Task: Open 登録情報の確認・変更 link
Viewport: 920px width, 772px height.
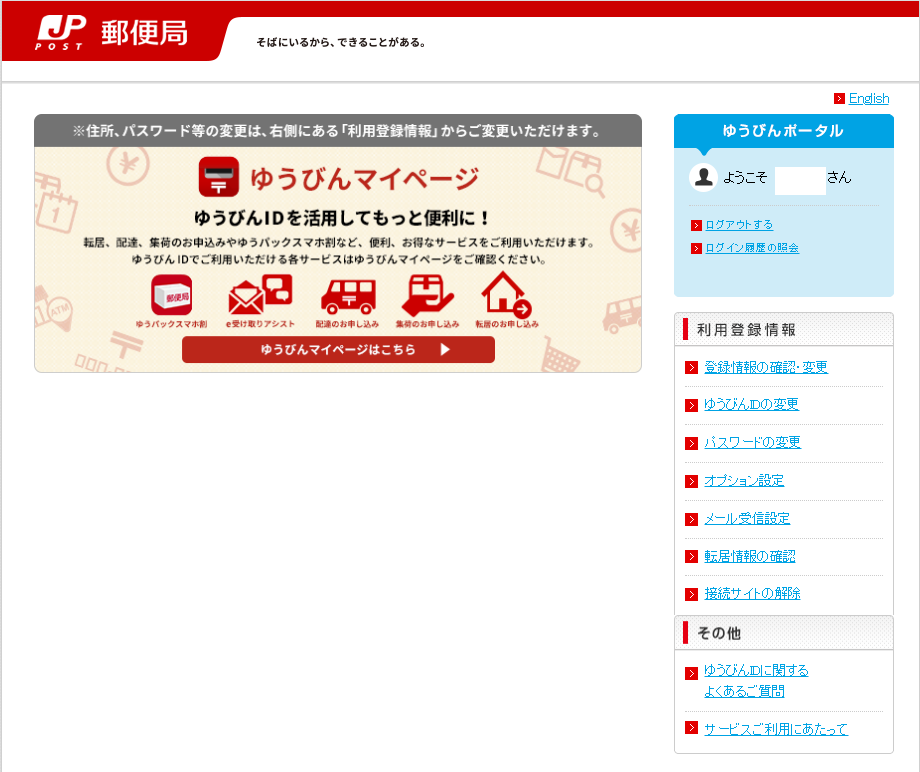Action: point(766,367)
